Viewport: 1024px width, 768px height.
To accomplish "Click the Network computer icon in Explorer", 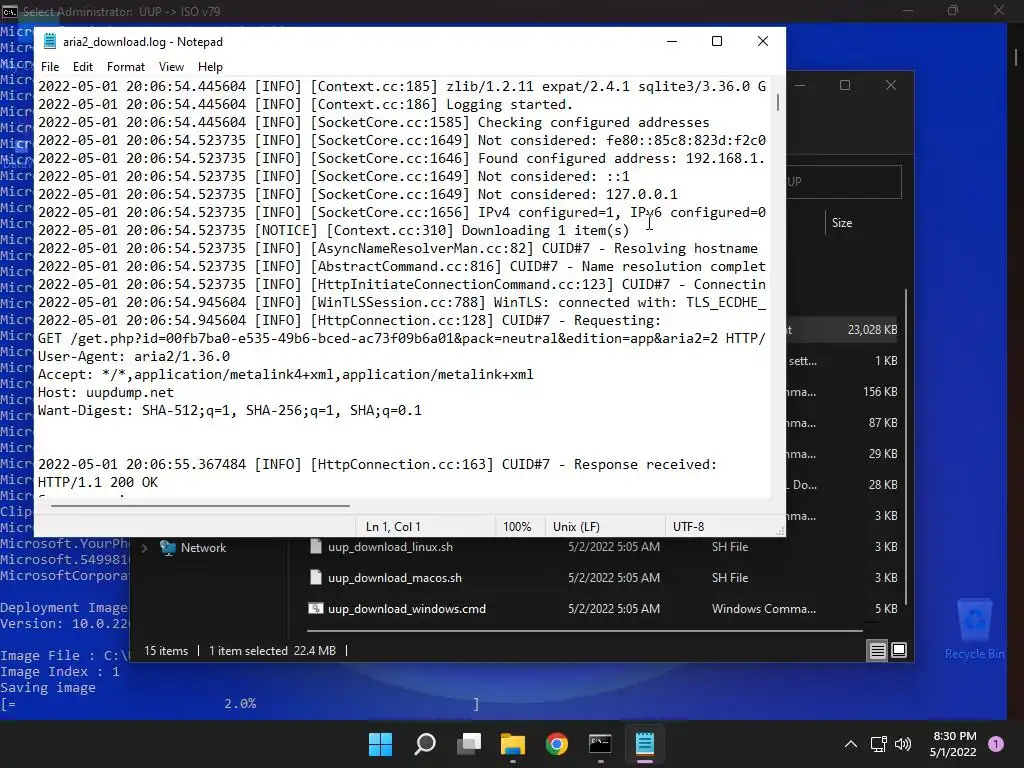I will point(168,548).
